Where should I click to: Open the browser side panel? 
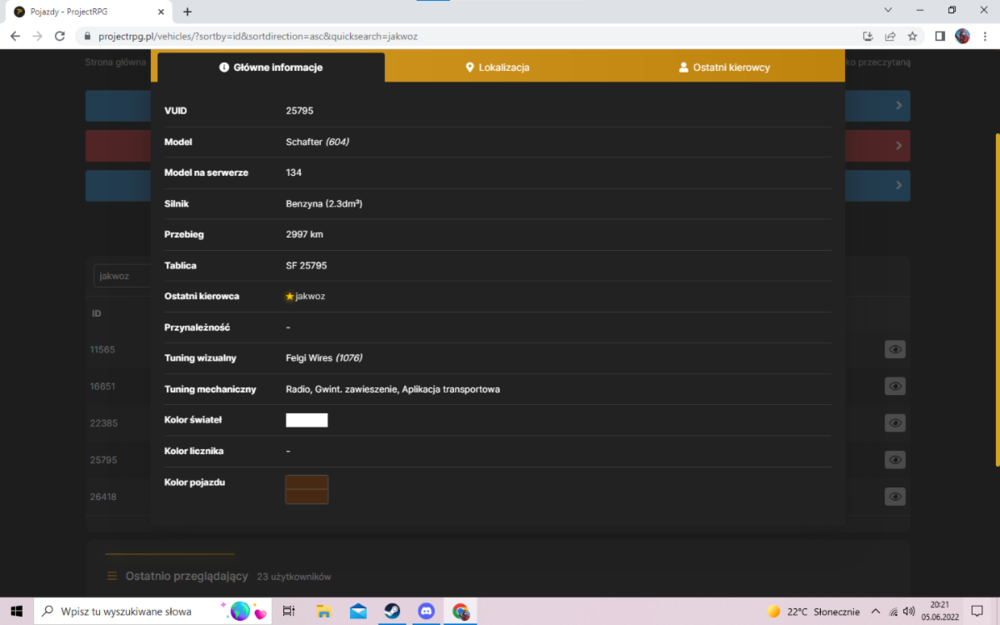tap(939, 36)
